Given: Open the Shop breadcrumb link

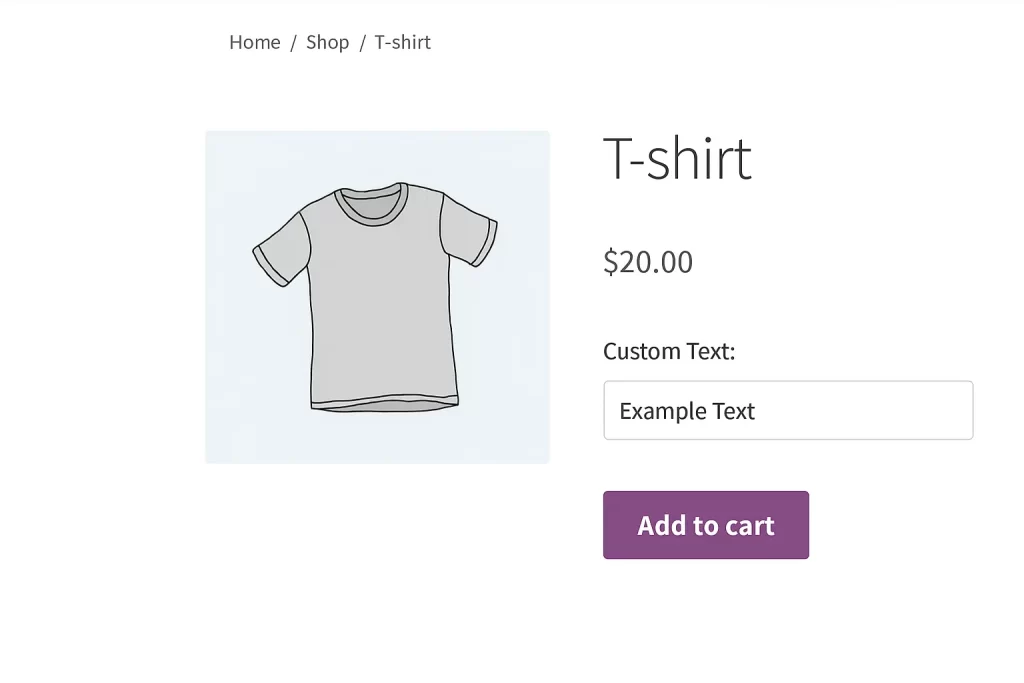Looking at the screenshot, I should pos(327,42).
